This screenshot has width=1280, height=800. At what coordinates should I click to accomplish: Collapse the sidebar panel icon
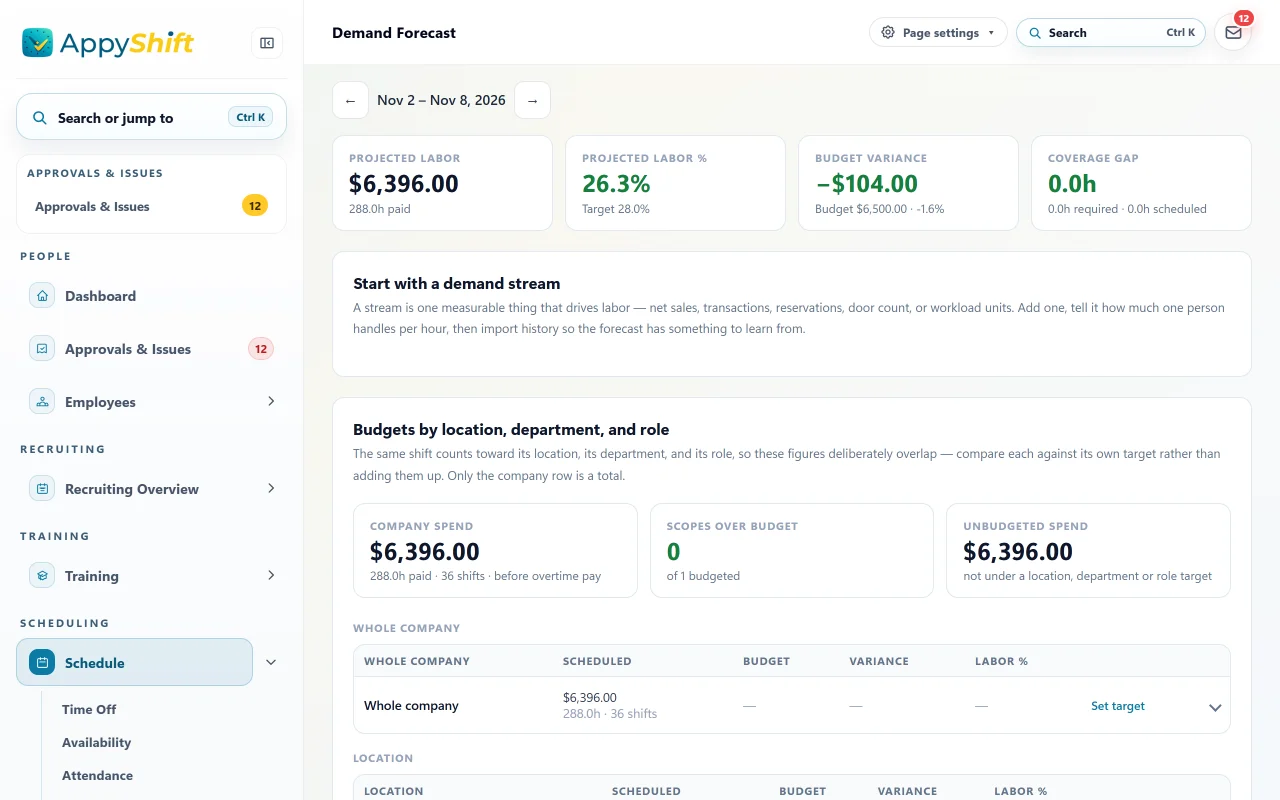pyautogui.click(x=267, y=43)
